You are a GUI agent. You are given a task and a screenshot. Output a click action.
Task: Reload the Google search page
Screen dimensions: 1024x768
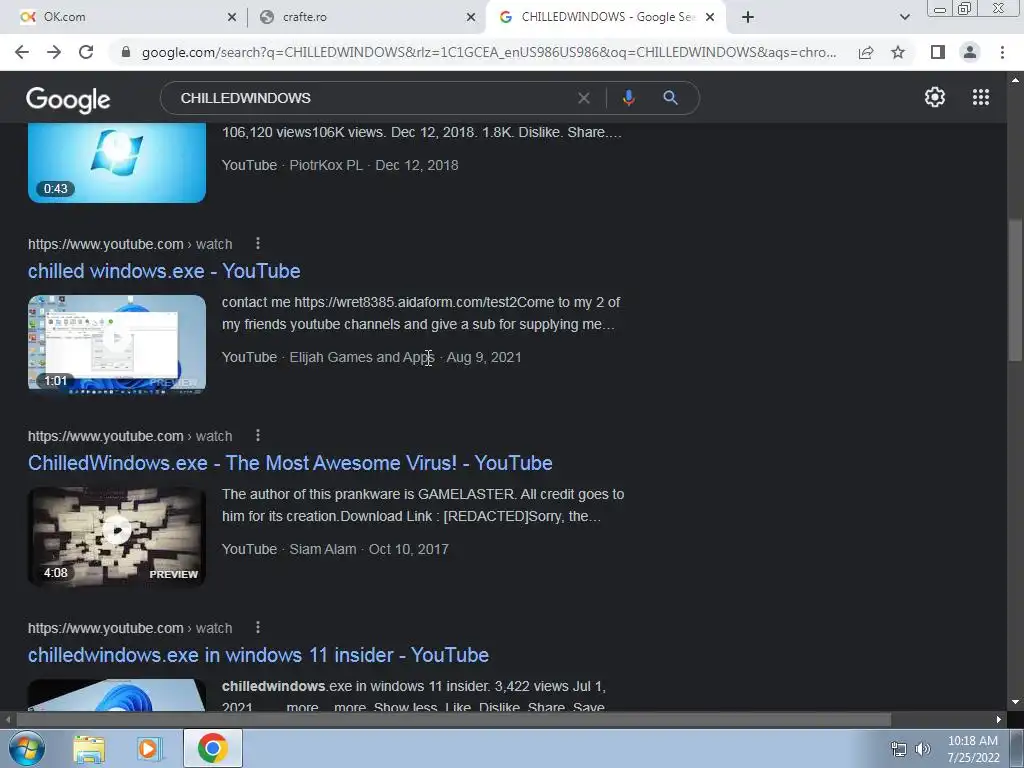[86, 52]
